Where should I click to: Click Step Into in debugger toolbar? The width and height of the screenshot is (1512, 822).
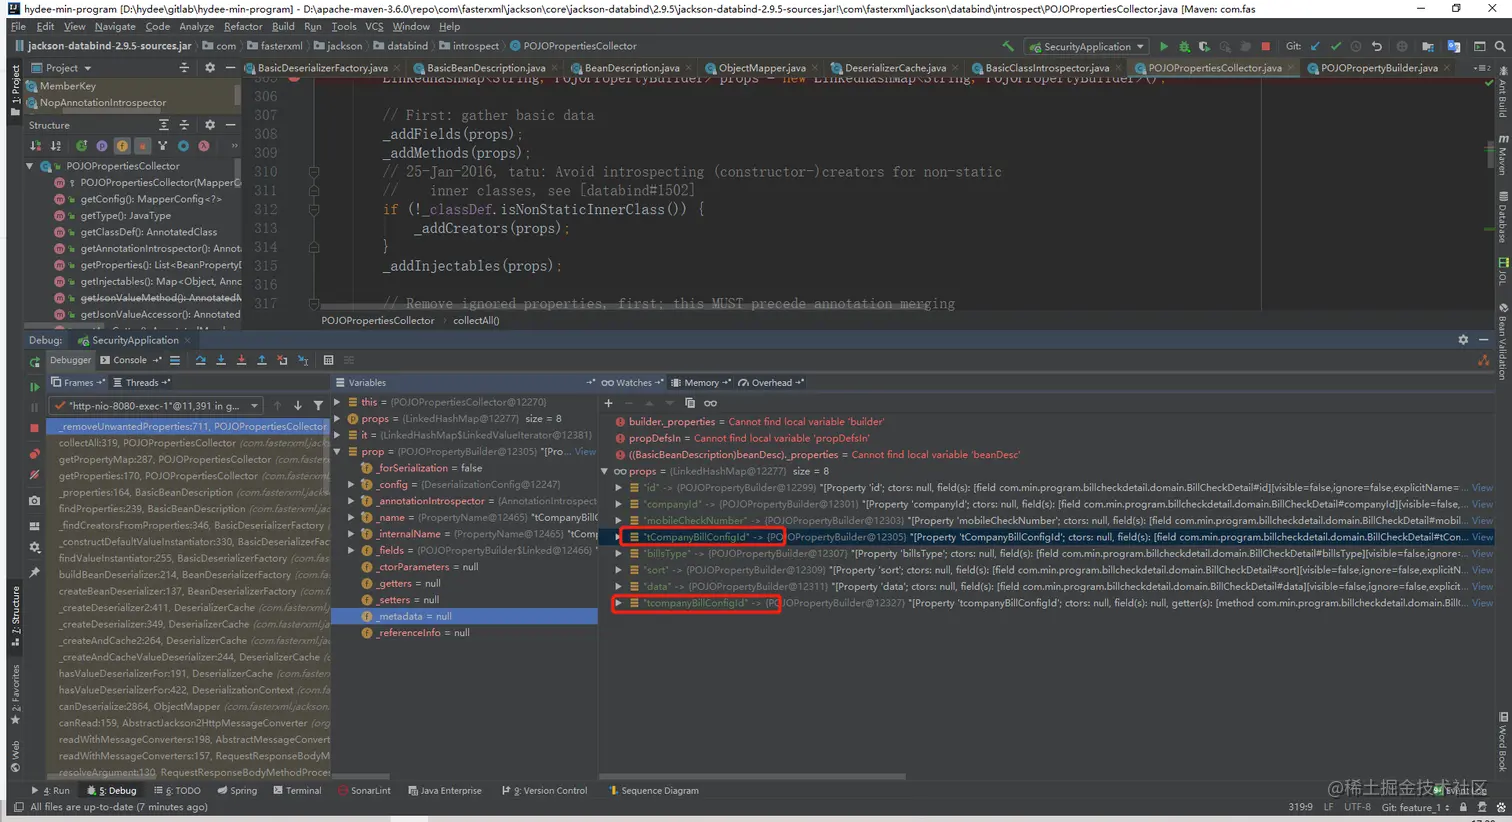click(221, 360)
